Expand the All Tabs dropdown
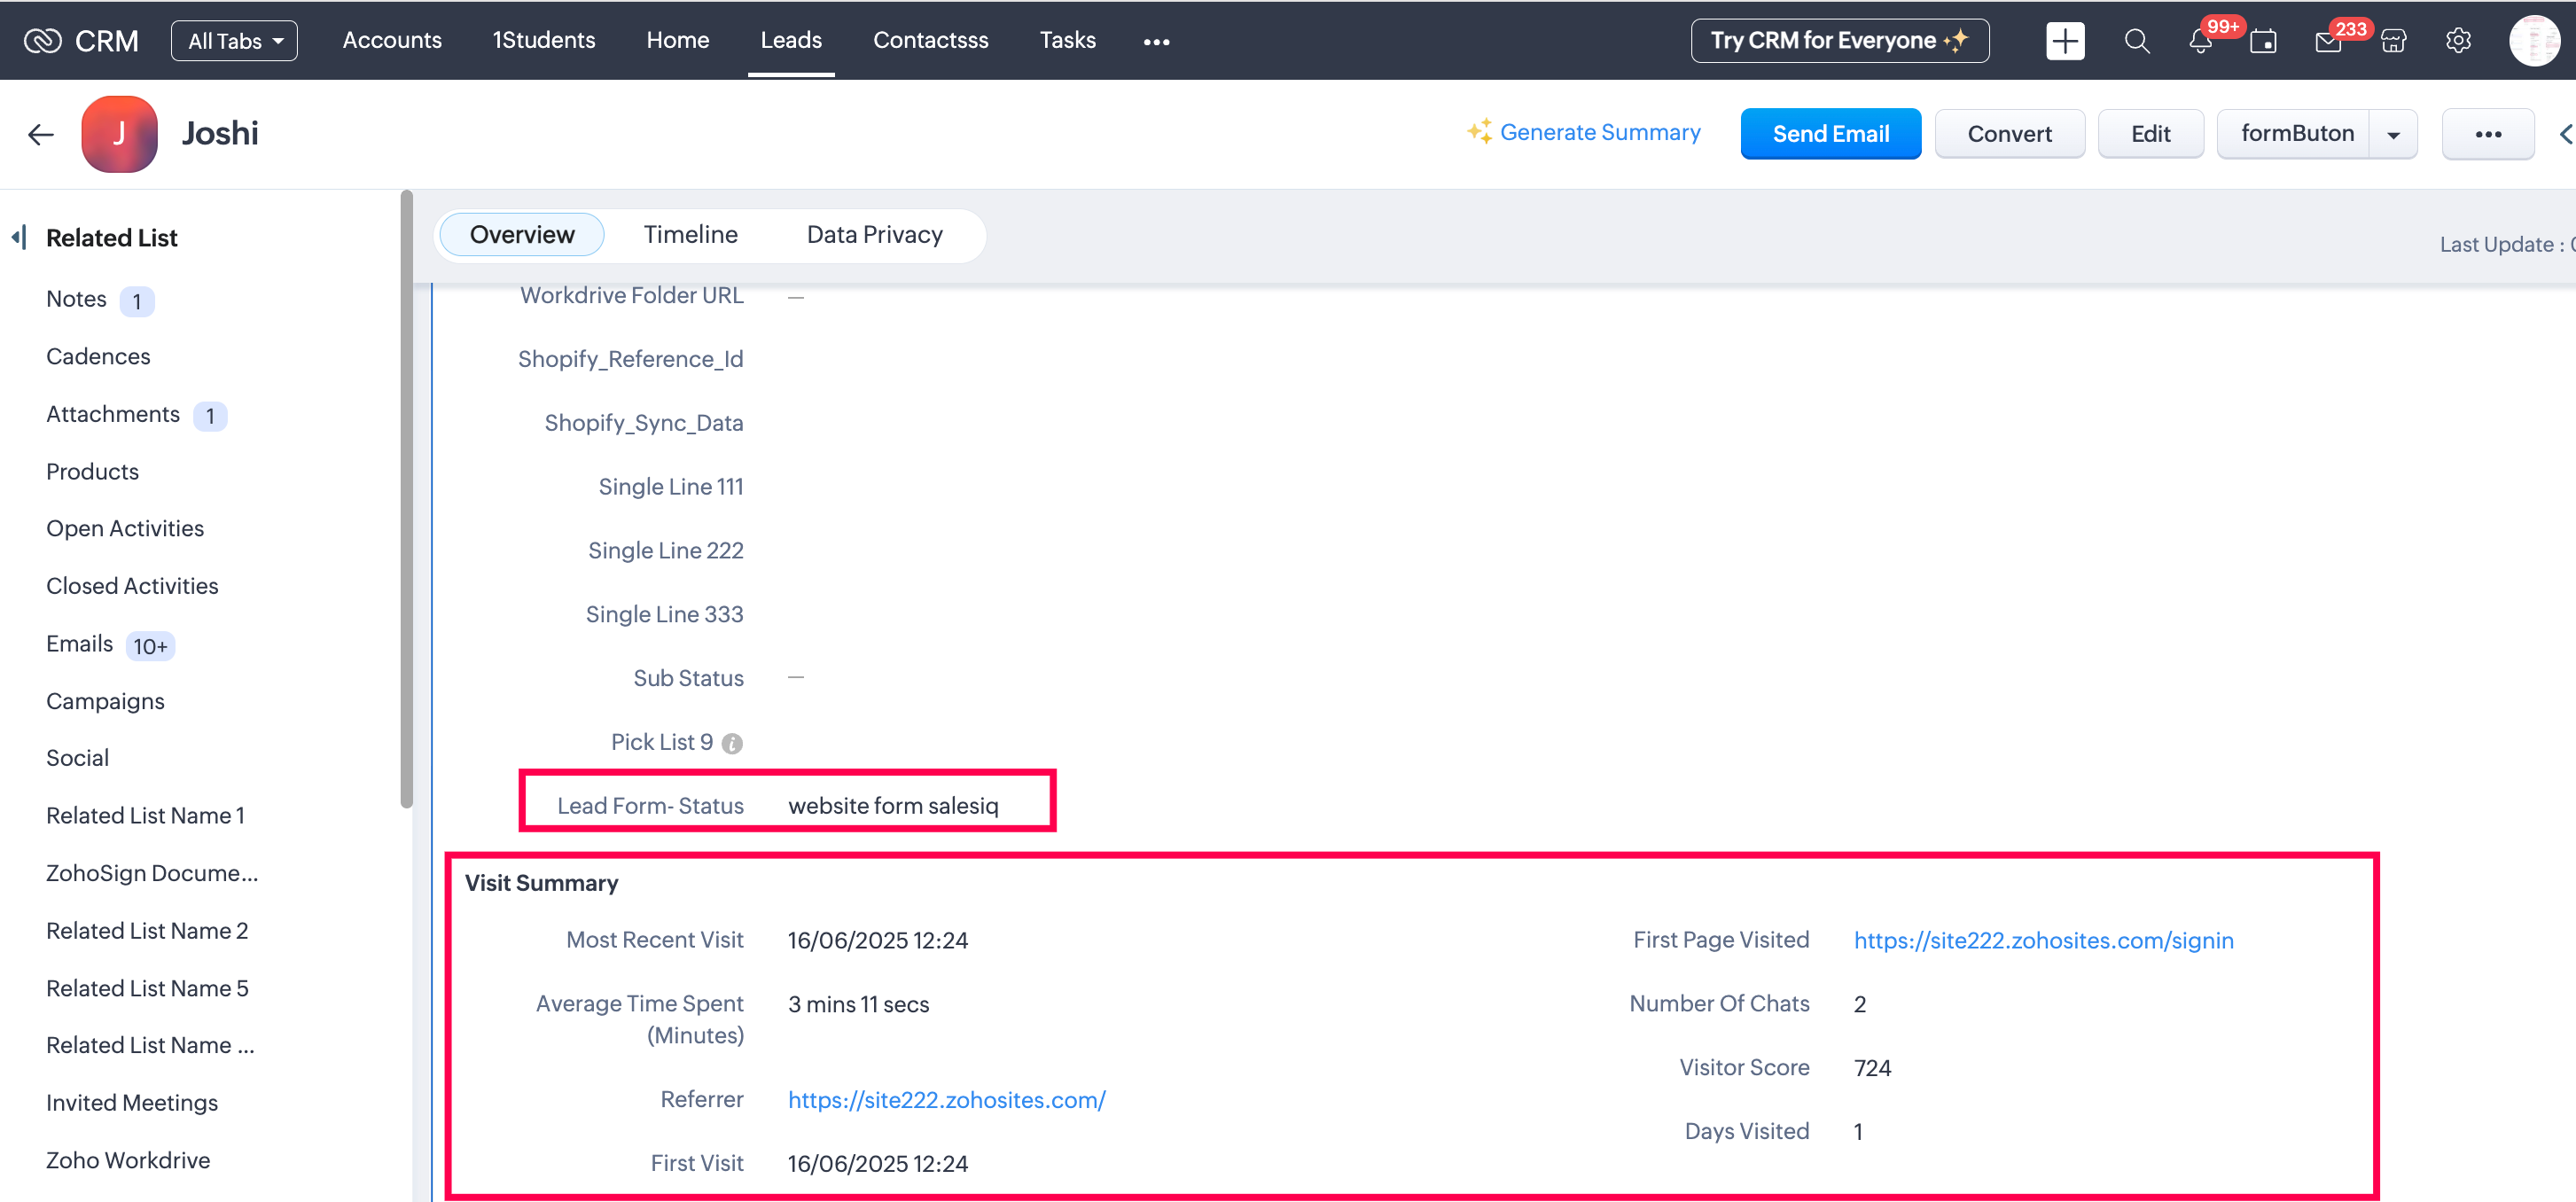Image resolution: width=2576 pixels, height=1202 pixels. click(x=235, y=41)
